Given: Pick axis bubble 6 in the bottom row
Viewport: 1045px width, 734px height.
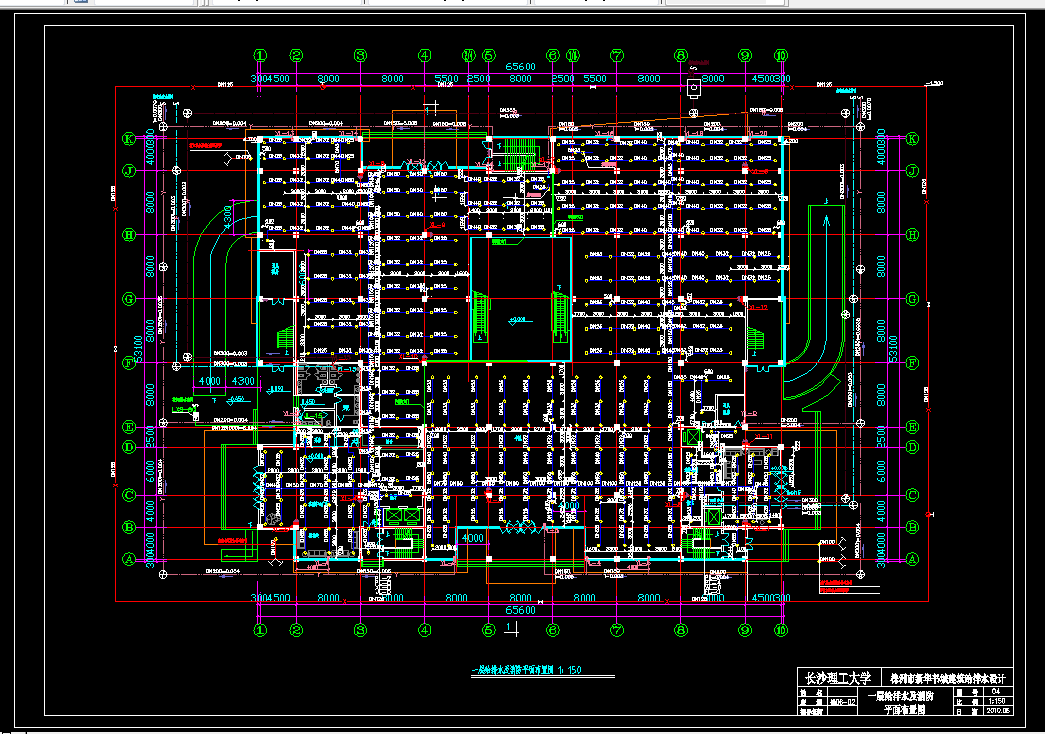Looking at the screenshot, I should click(x=553, y=630).
